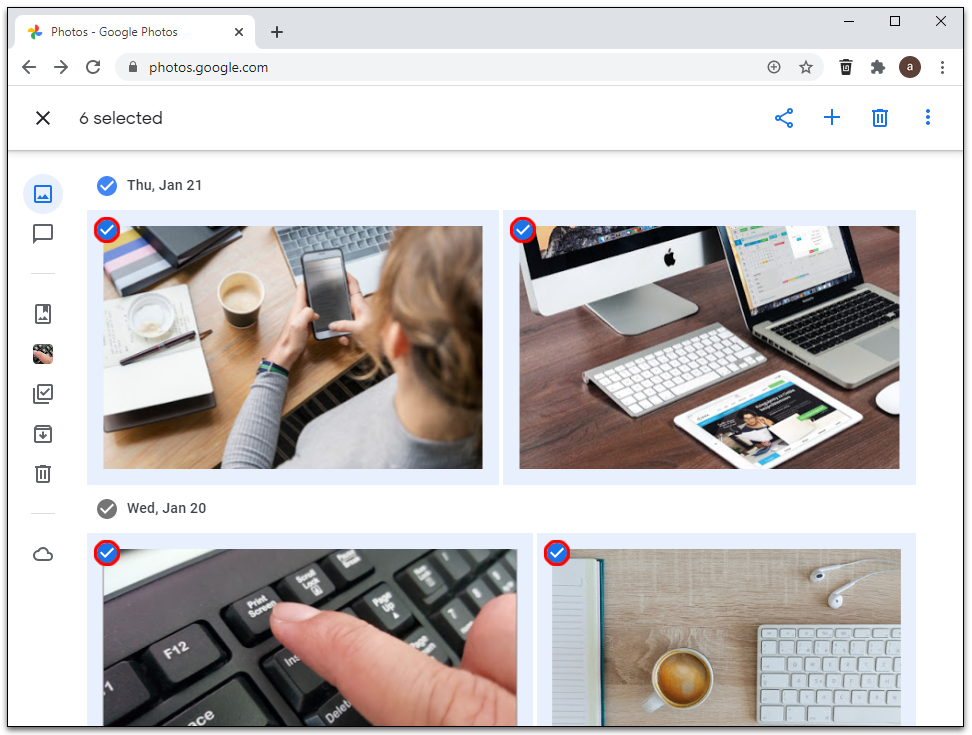The height and width of the screenshot is (735, 972).
Task: Toggle the Thu, Jan 21 date checkbox
Action: pos(107,185)
